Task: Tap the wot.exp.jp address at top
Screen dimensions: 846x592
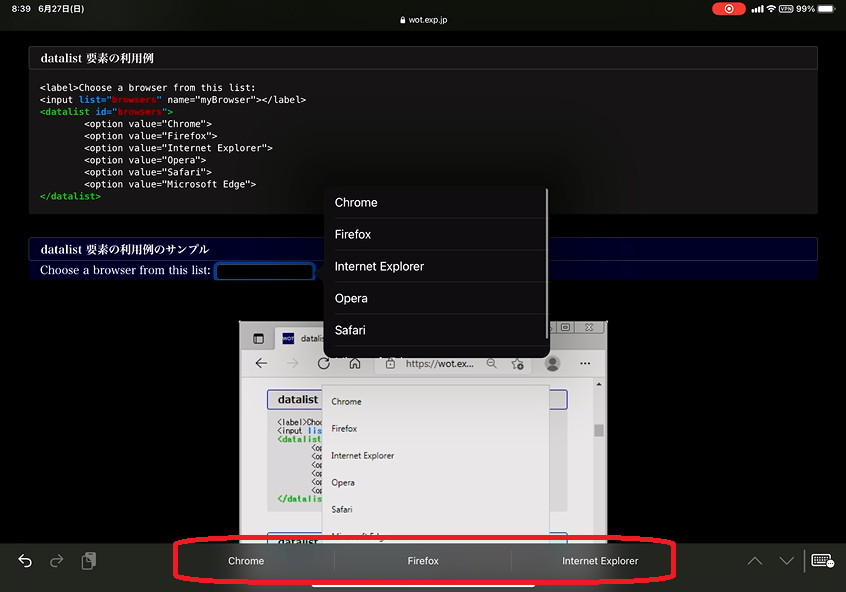Action: point(424,20)
